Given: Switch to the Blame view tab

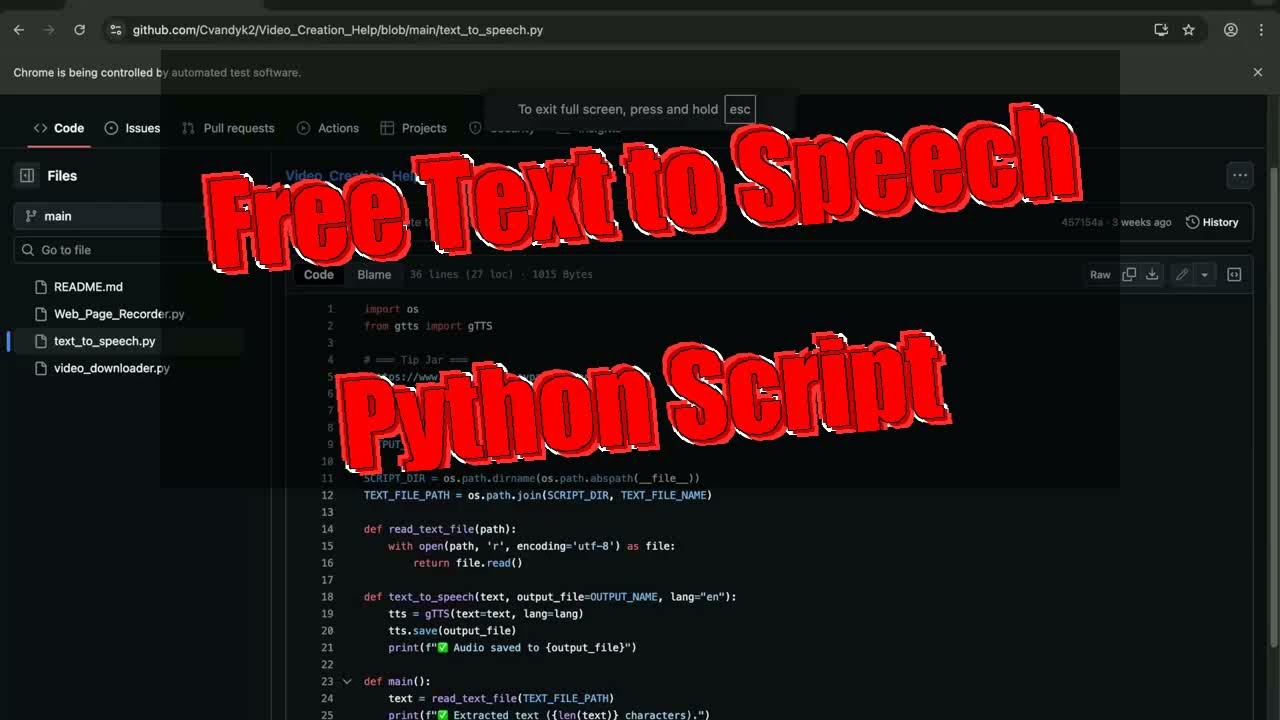Looking at the screenshot, I should coord(374,274).
